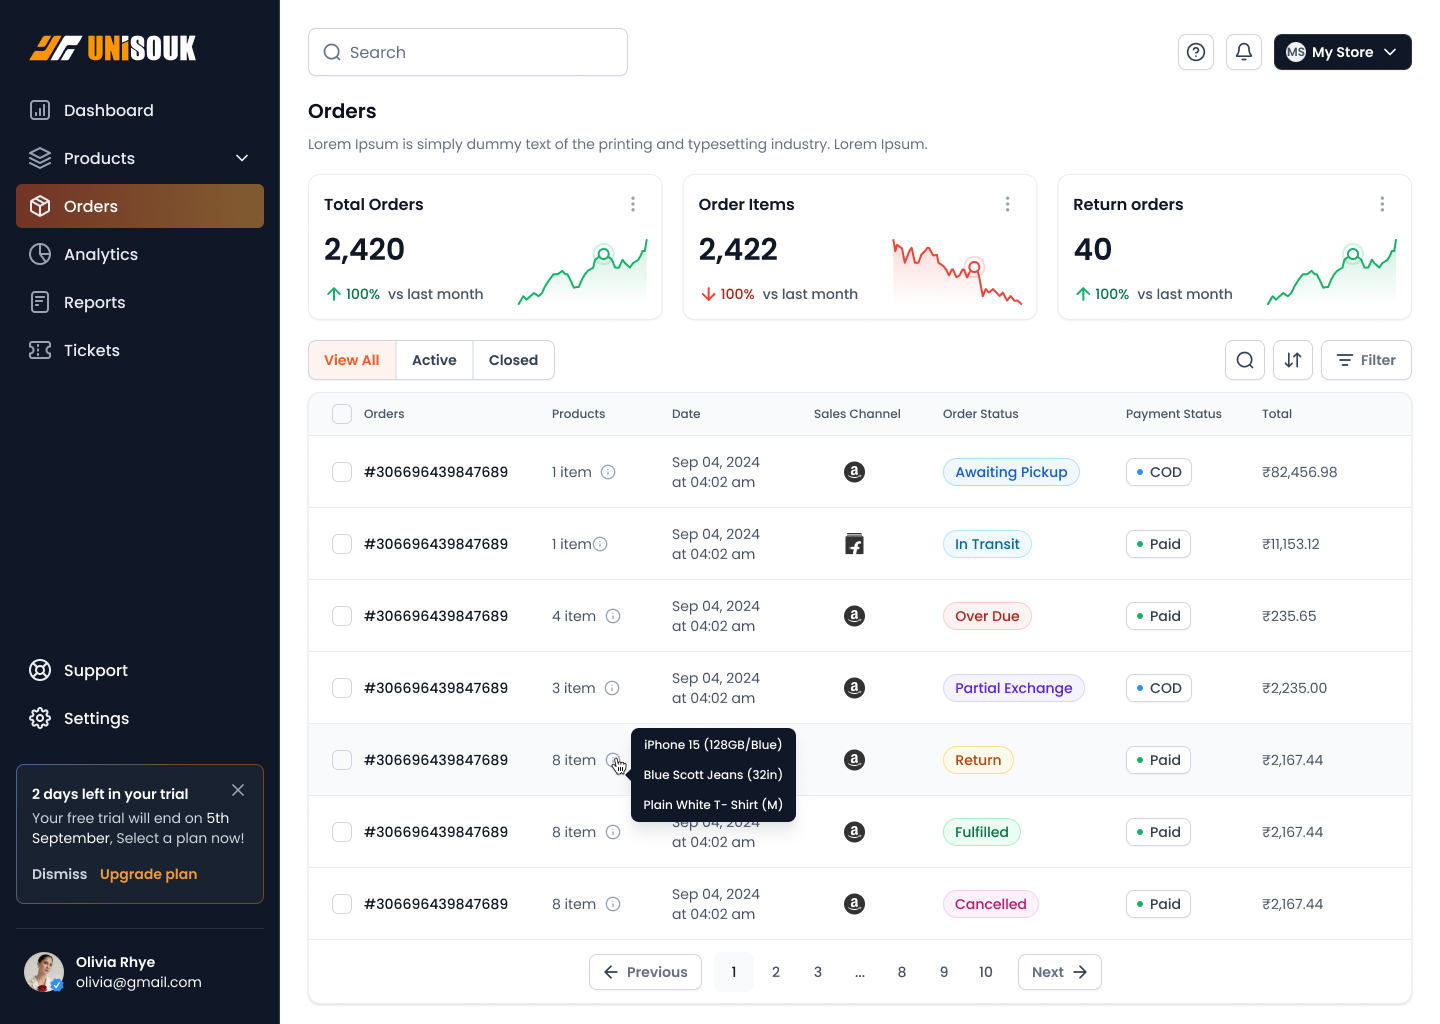The height and width of the screenshot is (1024, 1440).
Task: Check the Awaiting Pickup order checkbox
Action: tap(342, 472)
